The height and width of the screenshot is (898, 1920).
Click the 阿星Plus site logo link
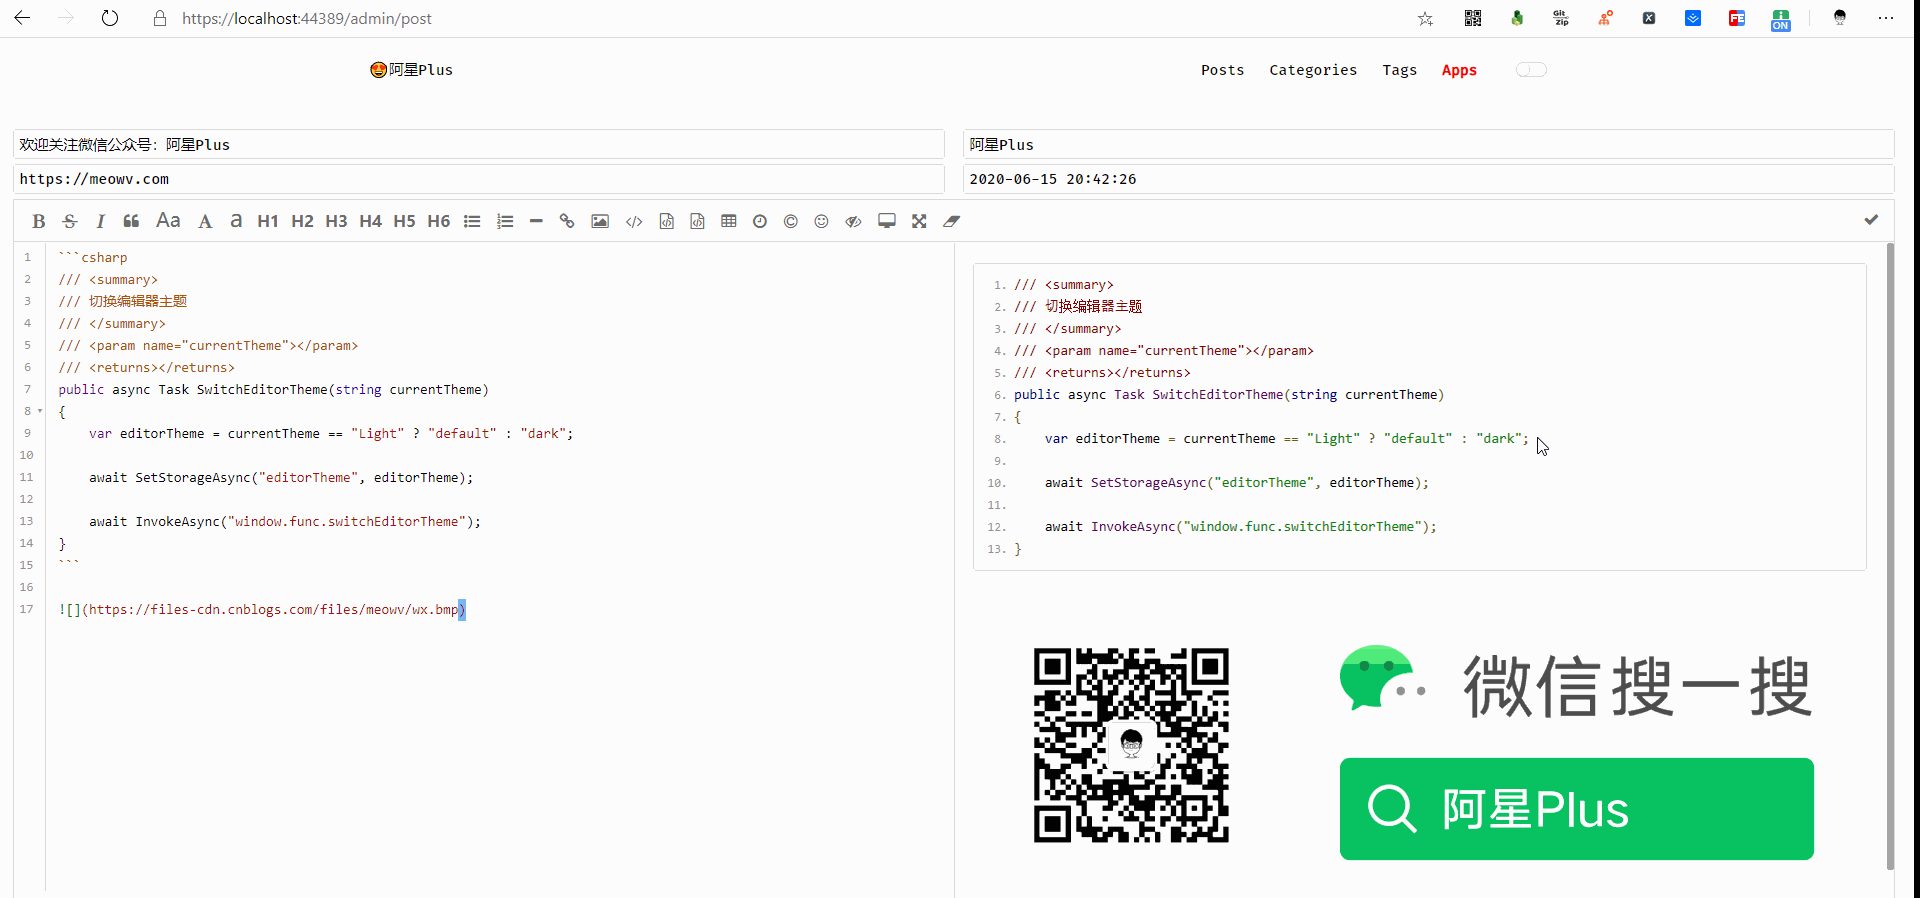411,70
